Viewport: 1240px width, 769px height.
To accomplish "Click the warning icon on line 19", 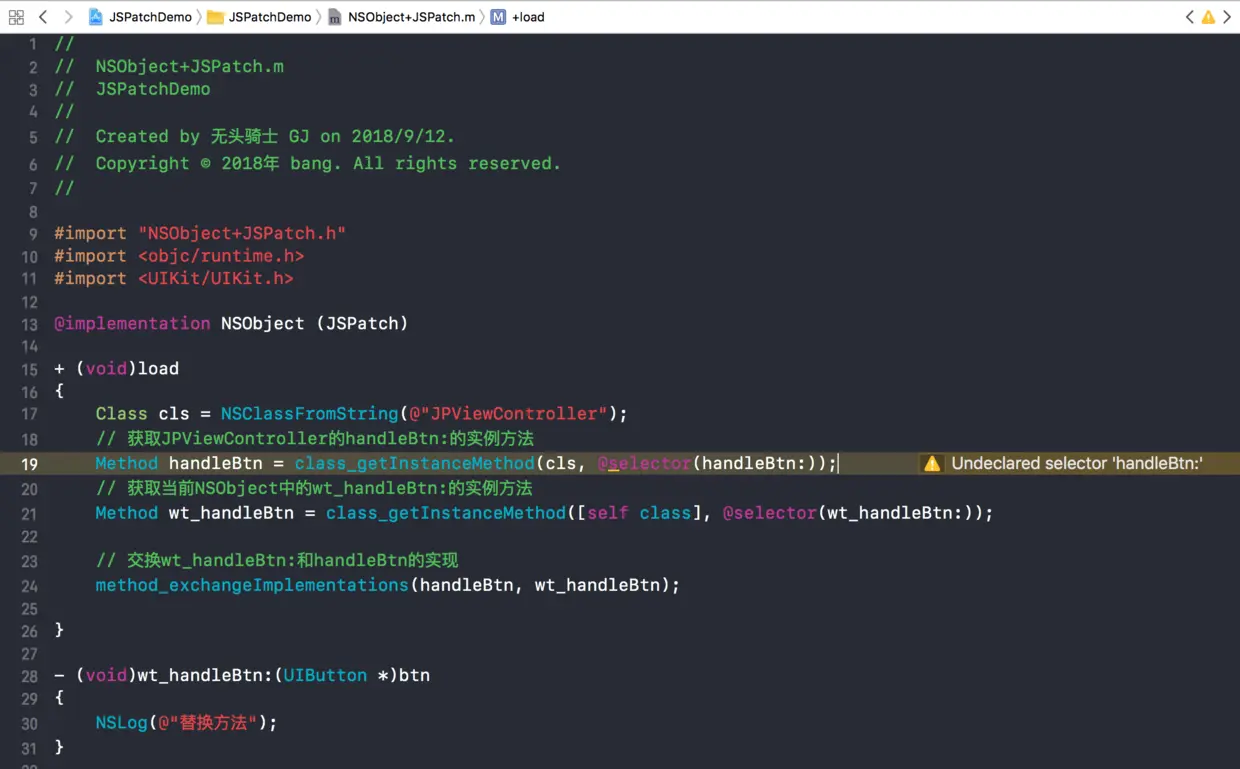I will (932, 463).
